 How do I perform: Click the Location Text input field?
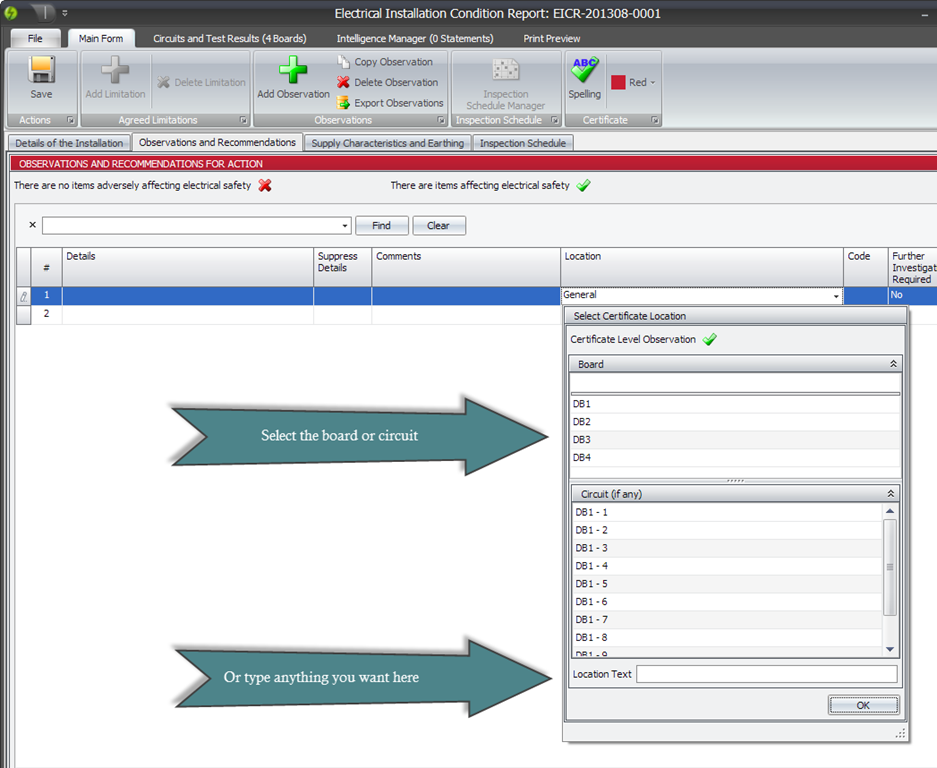(x=766, y=674)
